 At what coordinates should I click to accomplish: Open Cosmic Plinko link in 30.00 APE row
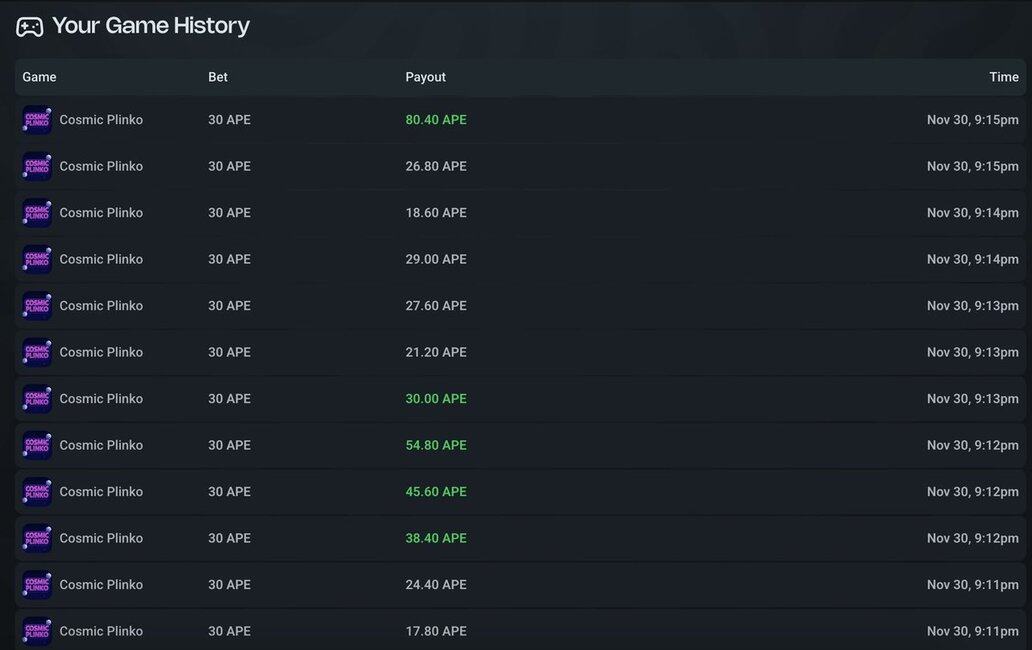(101, 399)
